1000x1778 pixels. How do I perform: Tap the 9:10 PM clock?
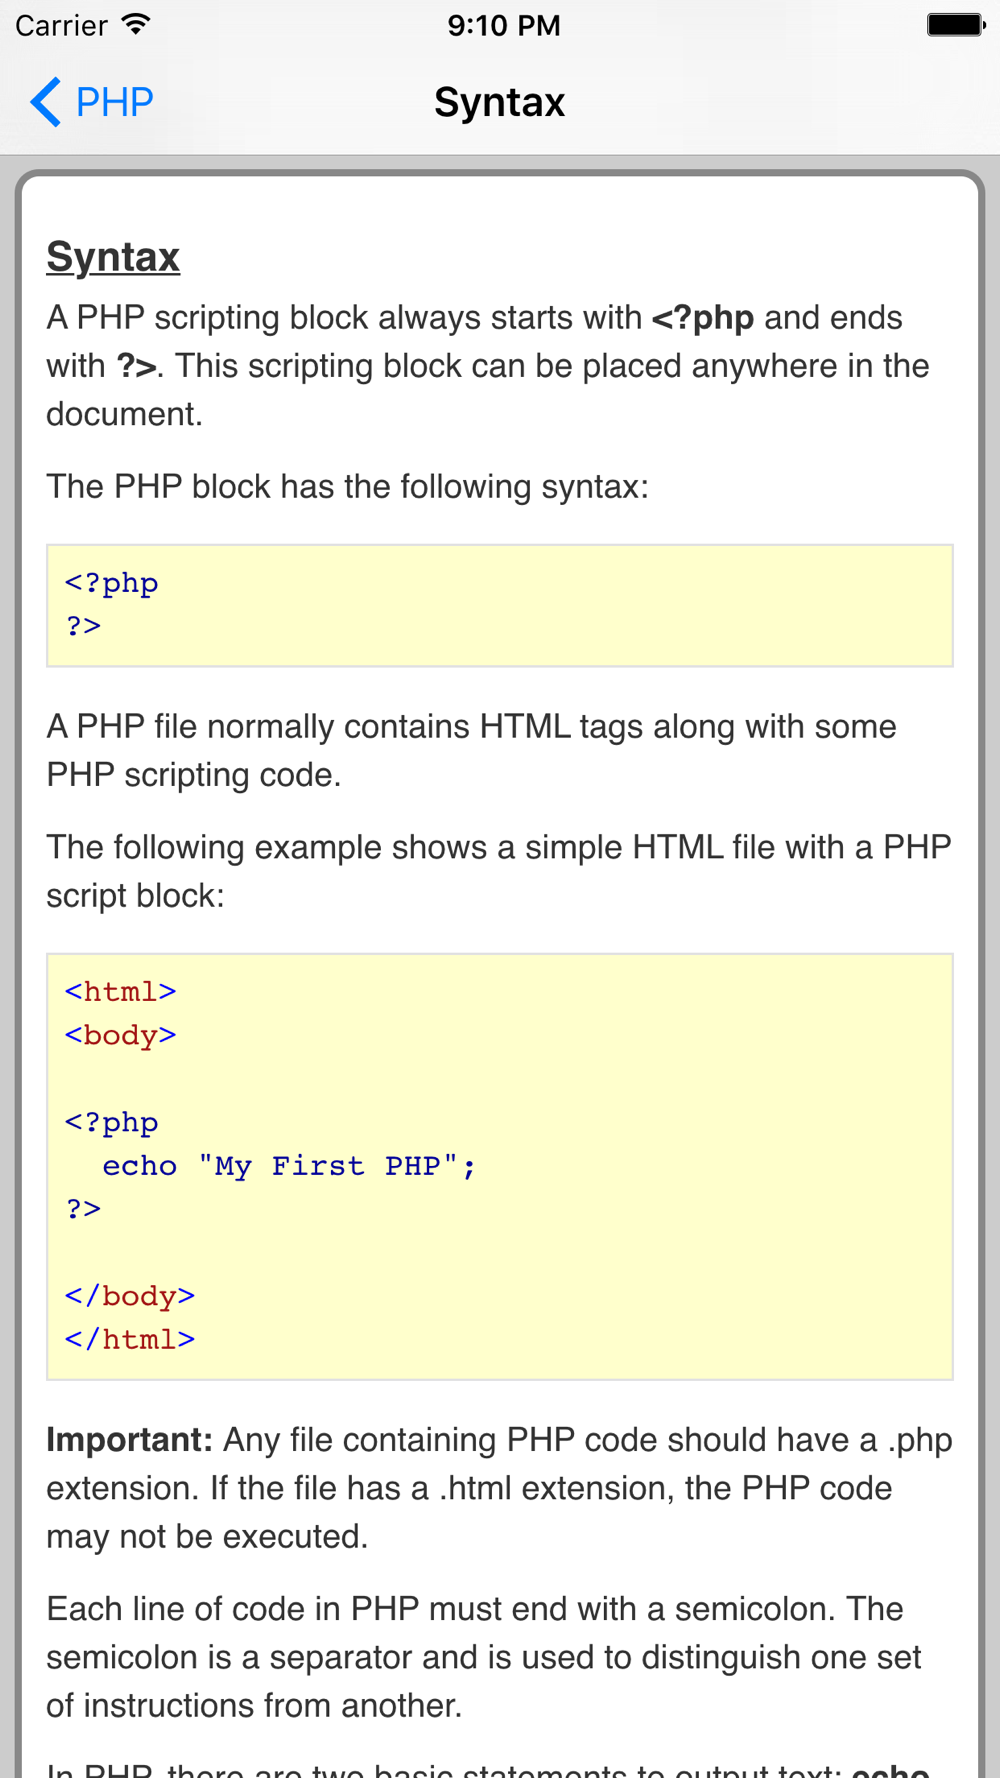503,25
